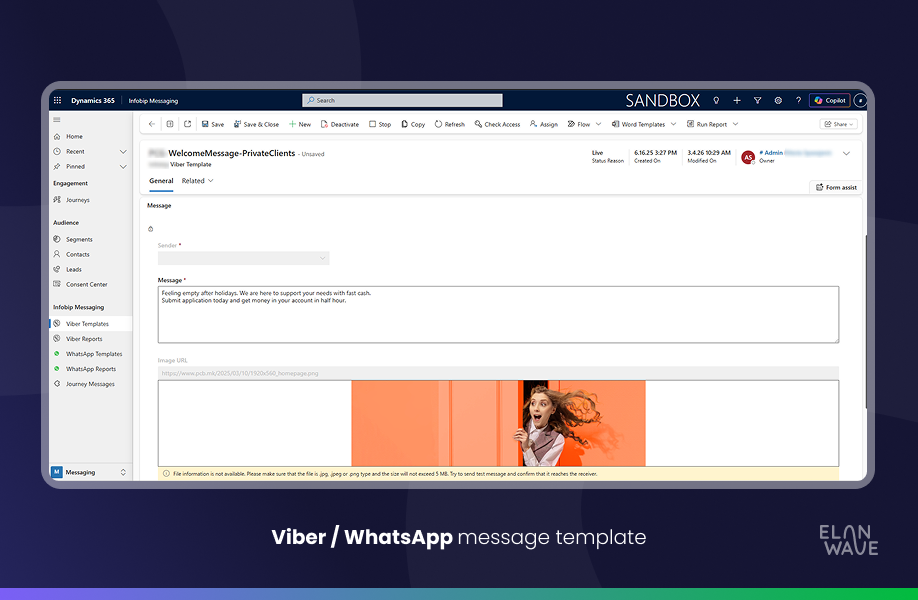The image size is (918, 600).
Task: Click the form vertical scrollbar
Action: (866, 321)
